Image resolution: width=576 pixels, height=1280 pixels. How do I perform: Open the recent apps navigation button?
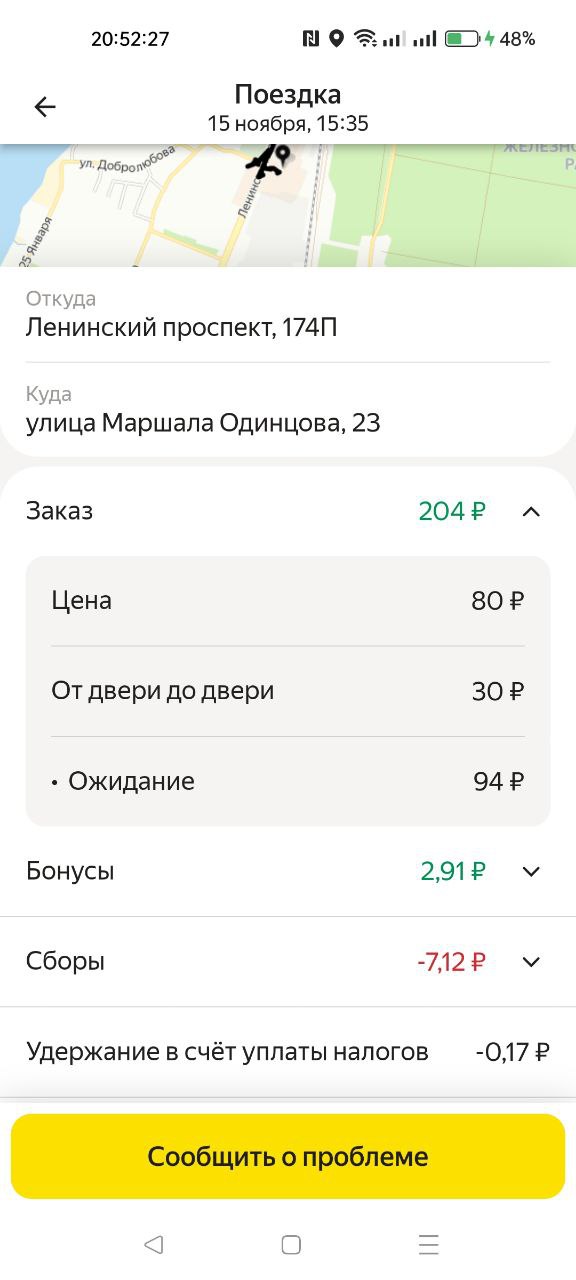tap(428, 1243)
